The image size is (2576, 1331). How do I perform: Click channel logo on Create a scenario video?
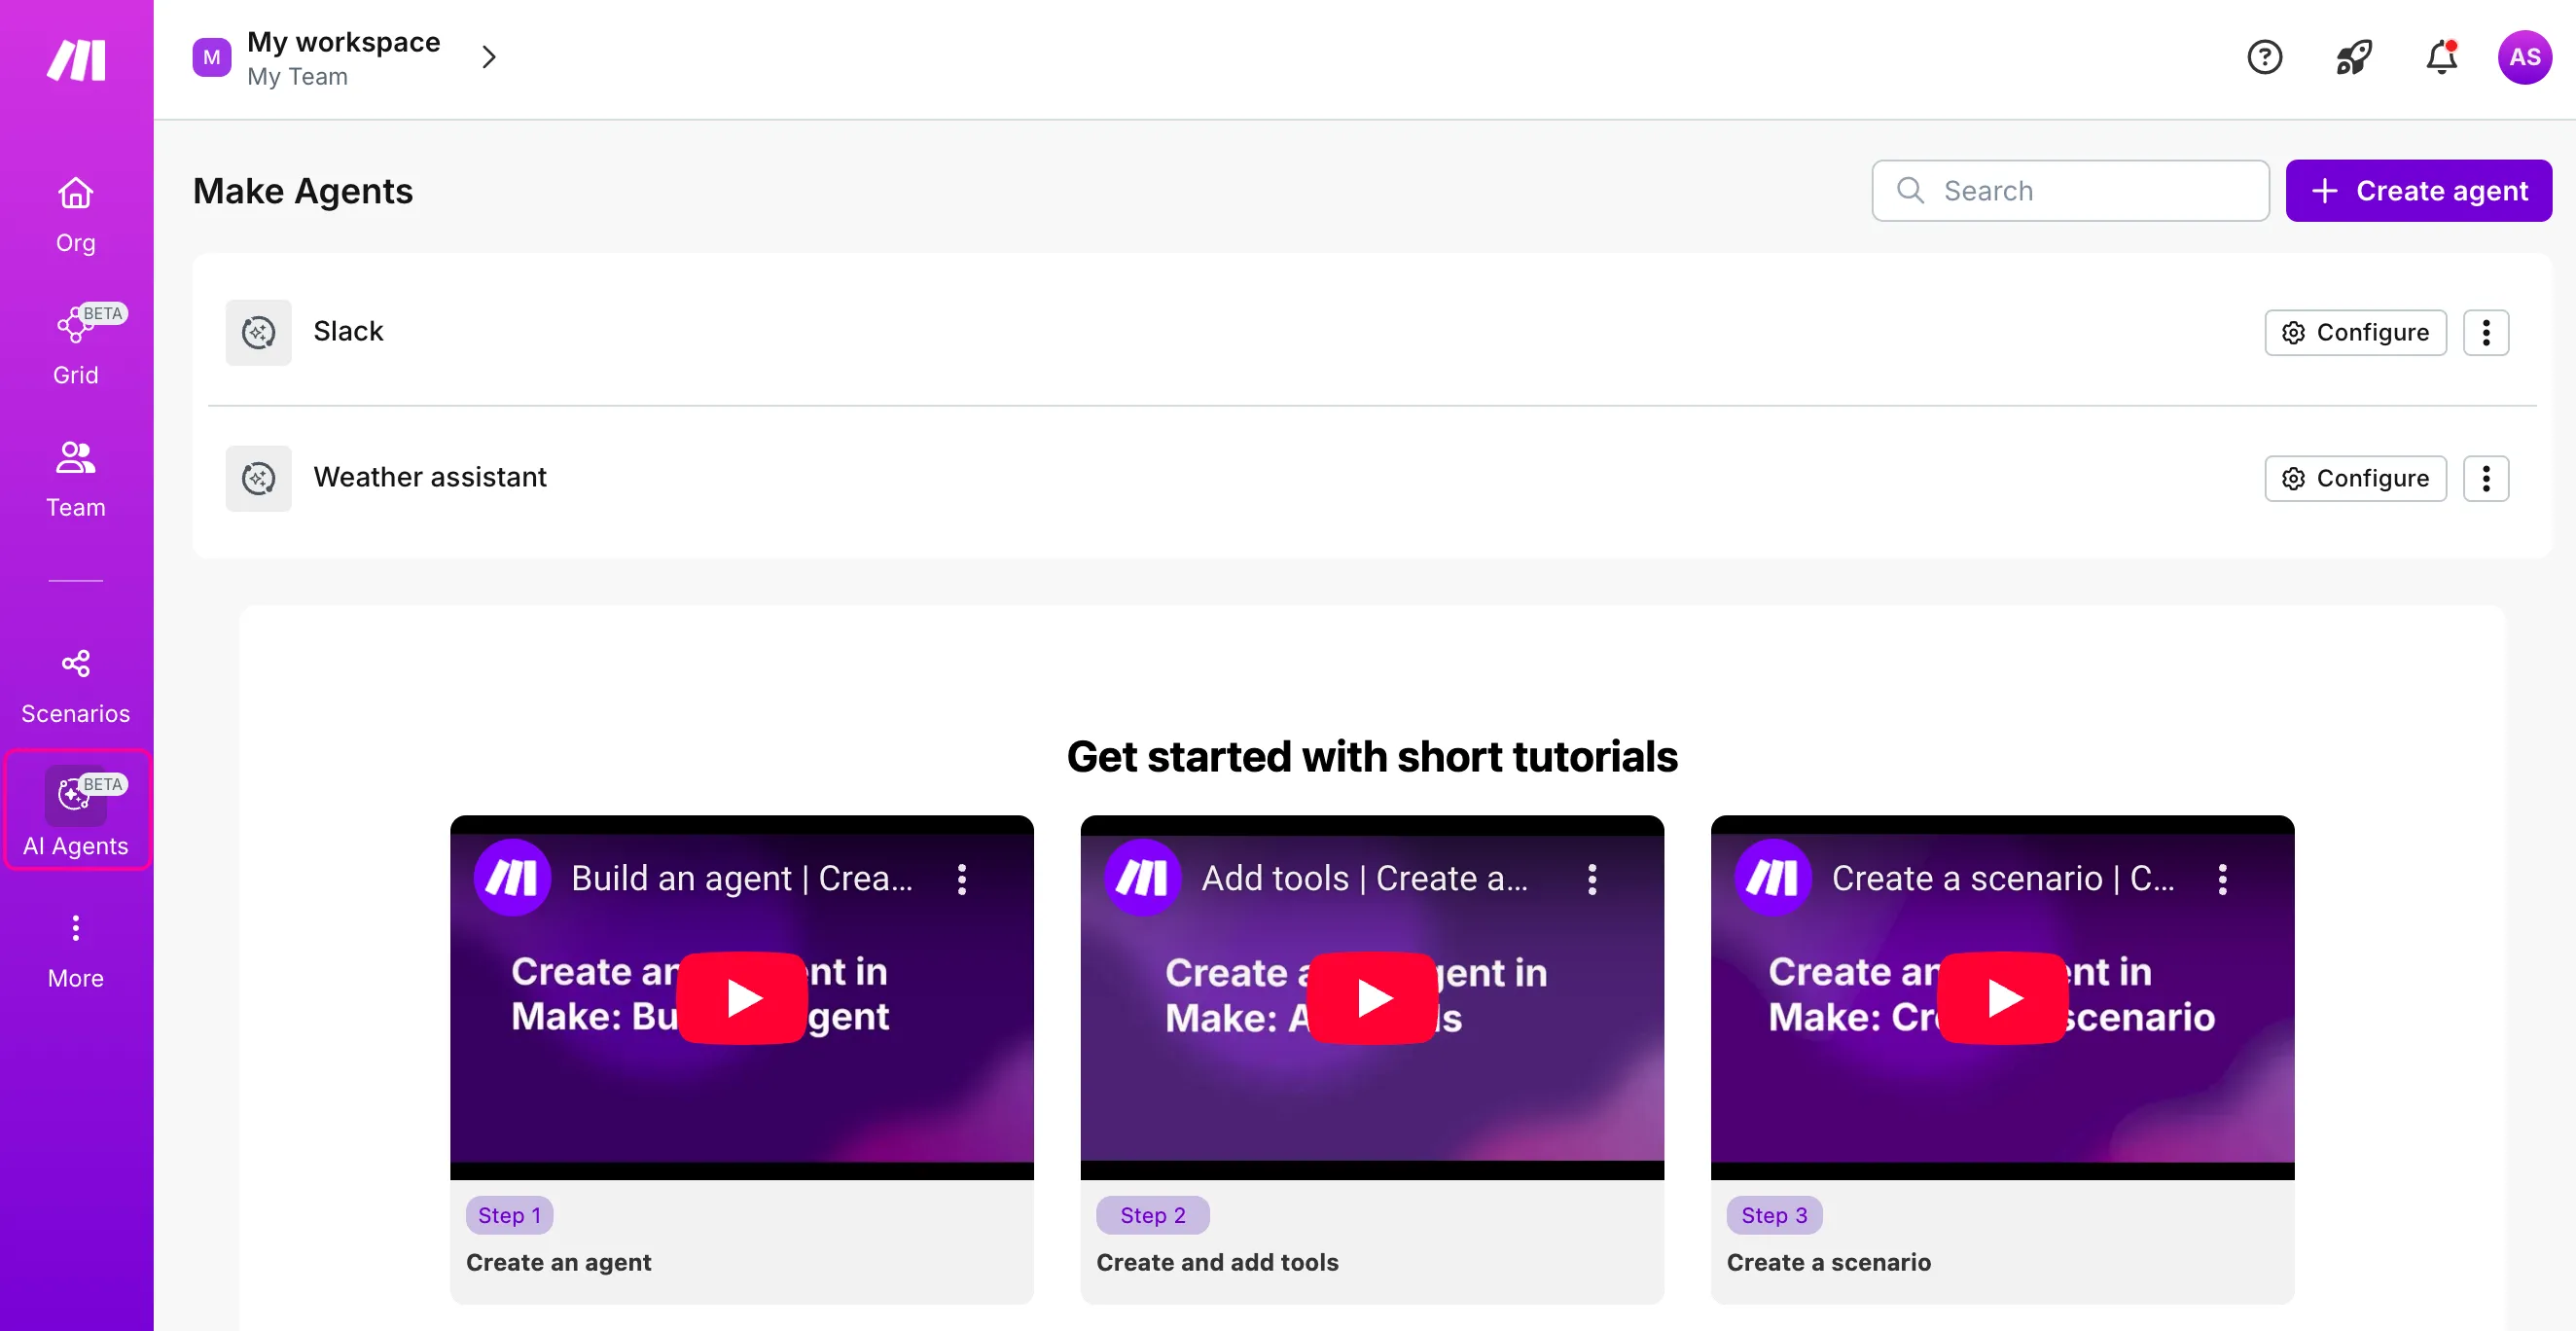tap(1772, 878)
